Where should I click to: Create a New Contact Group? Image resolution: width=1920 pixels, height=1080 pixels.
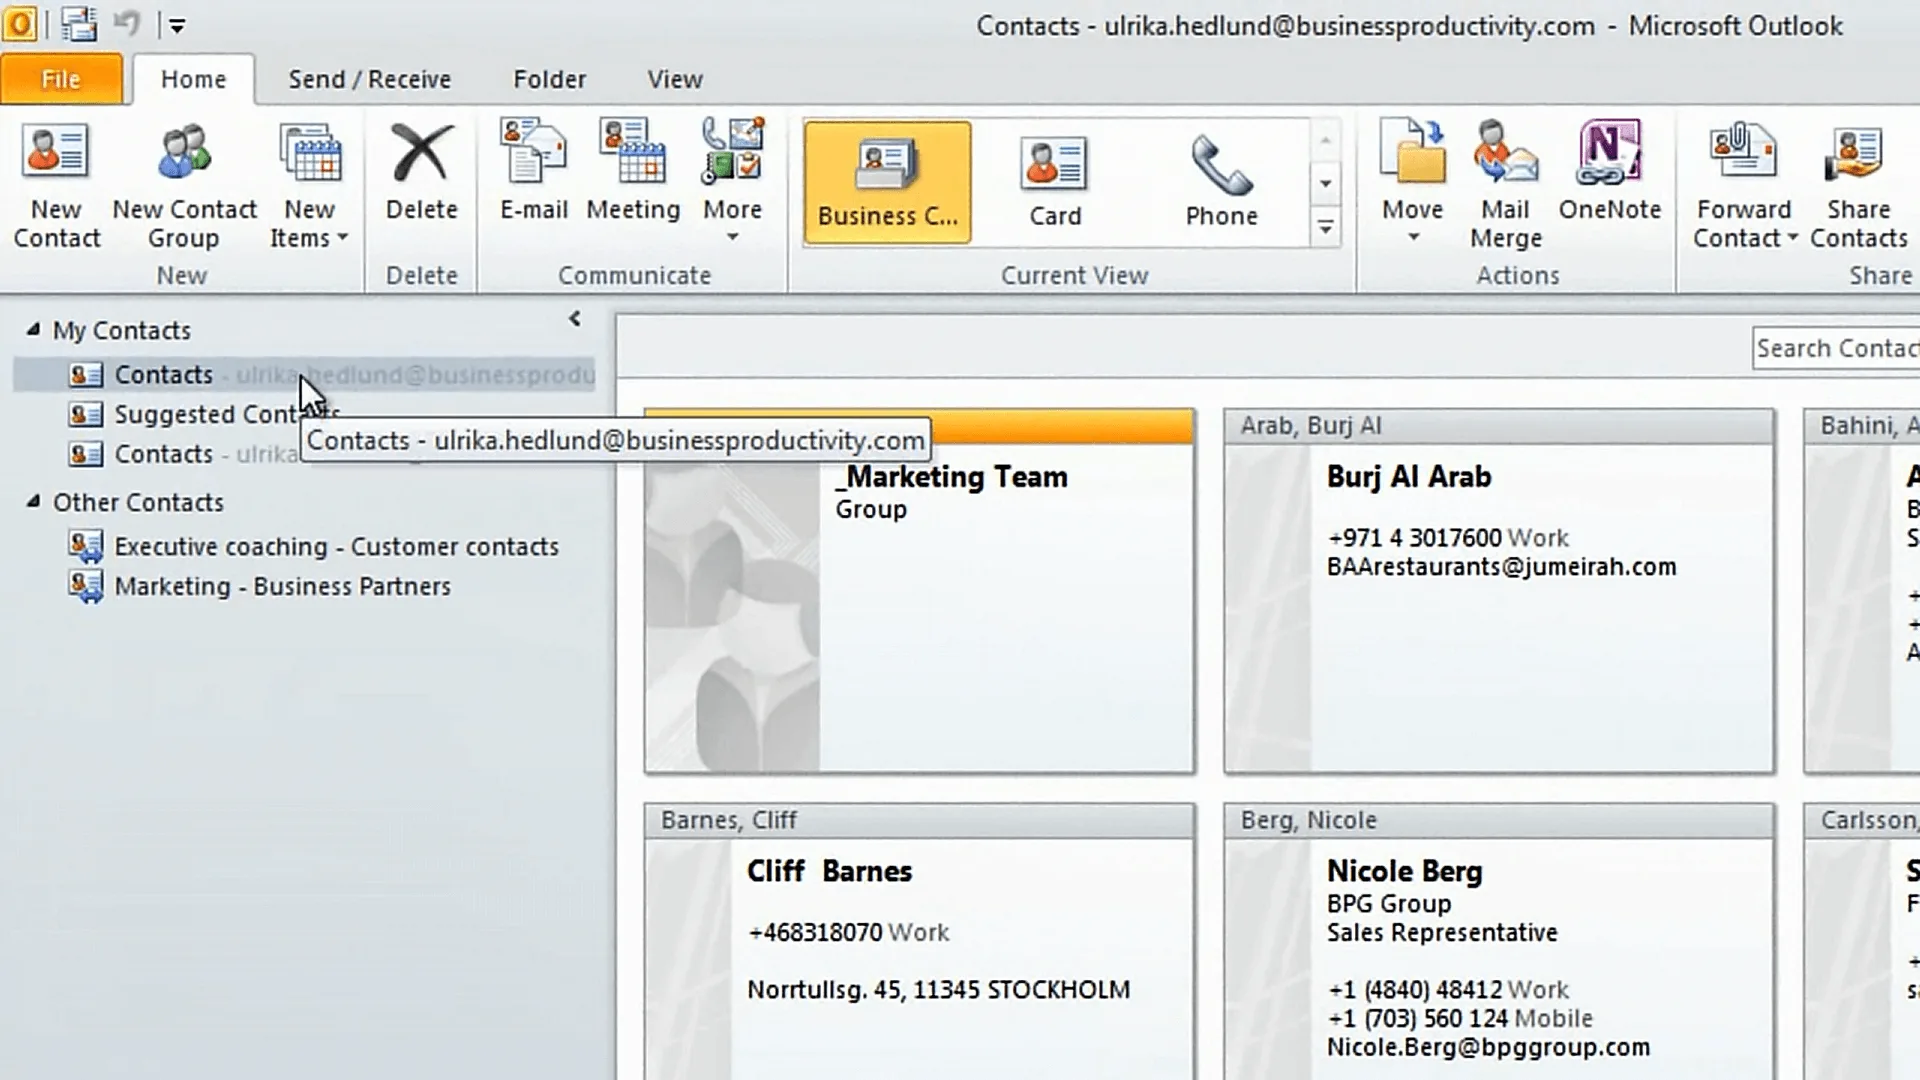[184, 185]
